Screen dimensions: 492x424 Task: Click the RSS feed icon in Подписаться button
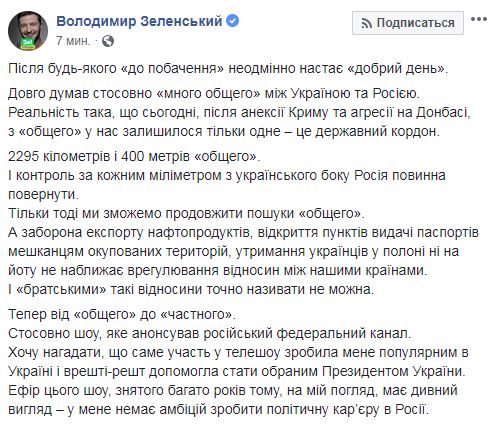click(366, 23)
